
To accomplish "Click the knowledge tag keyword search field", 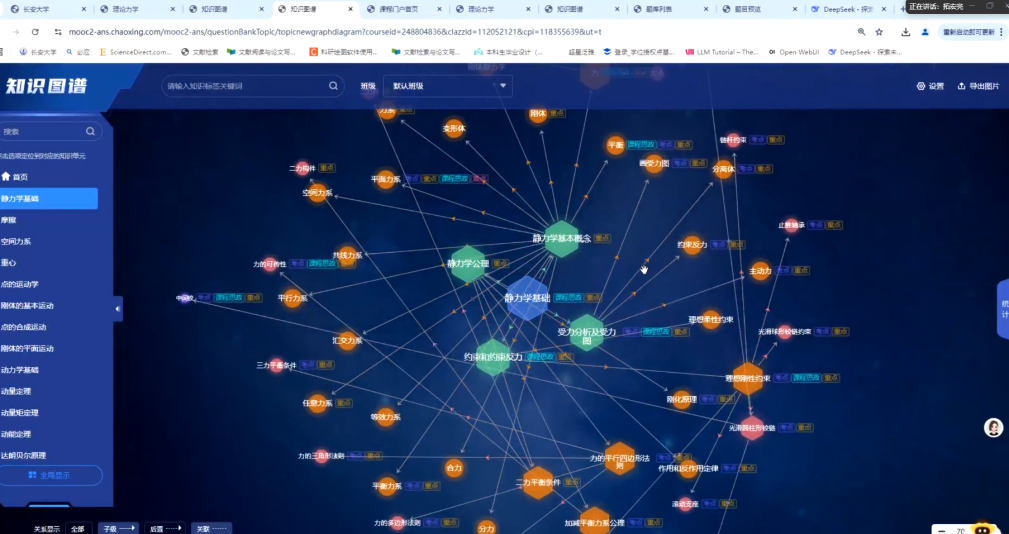I will [245, 86].
